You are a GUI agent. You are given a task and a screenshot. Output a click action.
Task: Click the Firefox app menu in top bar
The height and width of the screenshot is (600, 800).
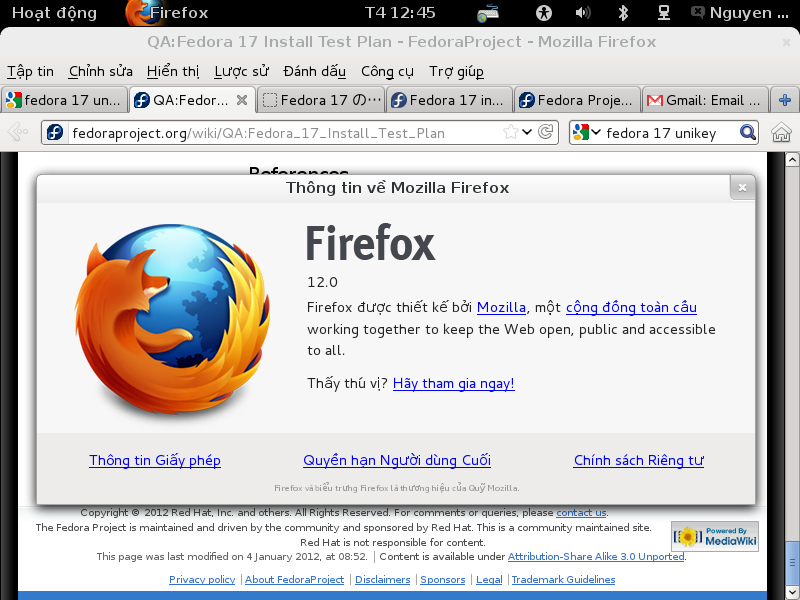click(x=167, y=13)
